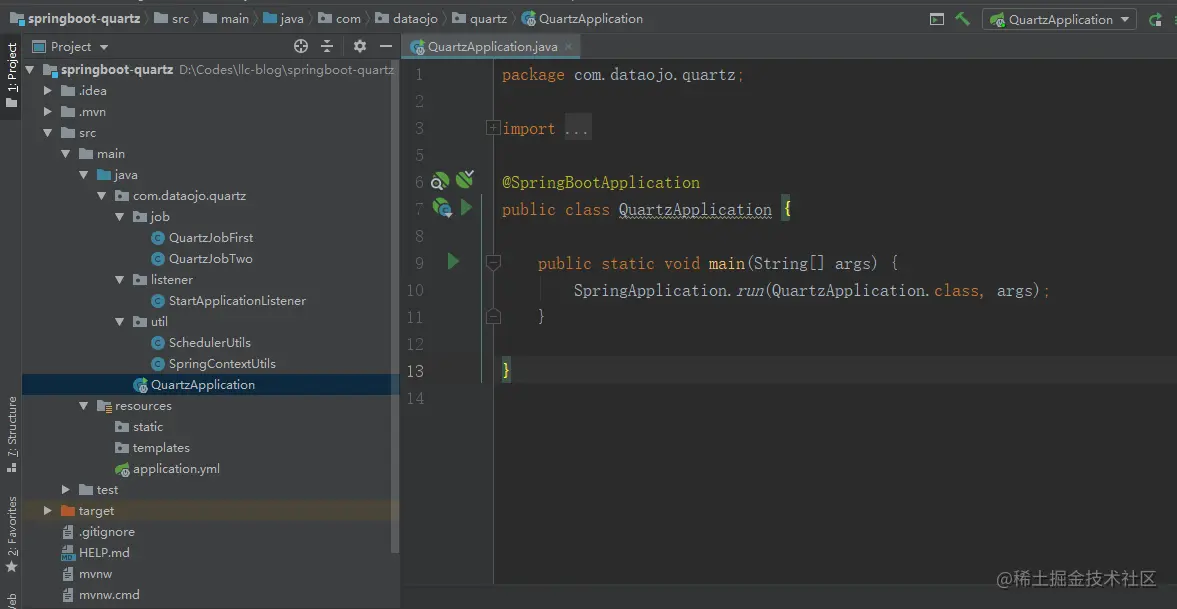Open the 7: Structure tool window tab
Screen dimensions: 1177x609
11,434
